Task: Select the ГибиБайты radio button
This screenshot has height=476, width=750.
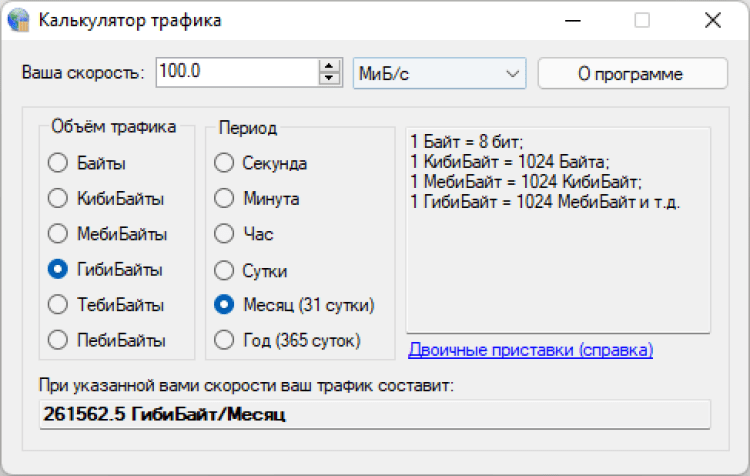Action: tap(58, 269)
